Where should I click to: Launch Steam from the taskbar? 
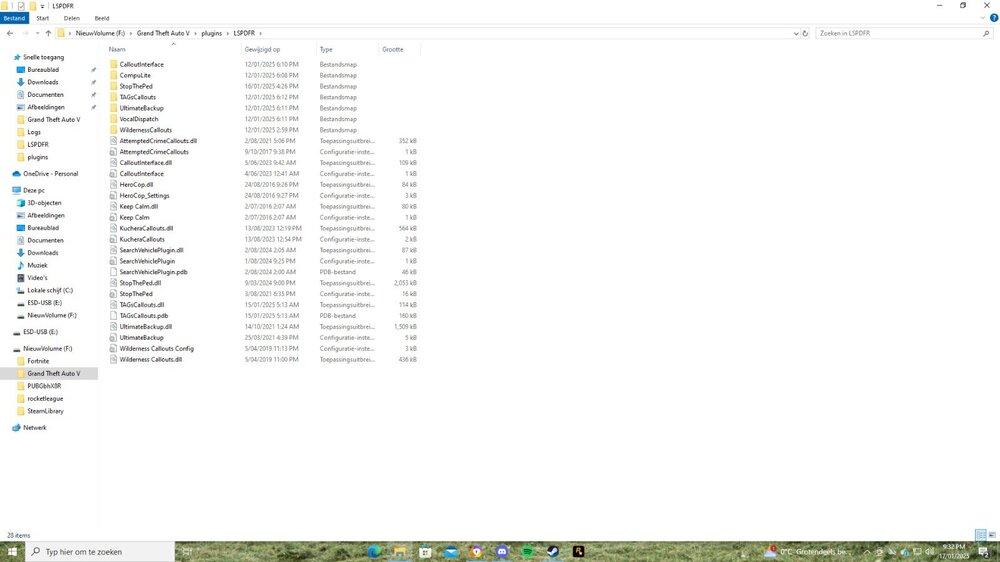tap(553, 552)
